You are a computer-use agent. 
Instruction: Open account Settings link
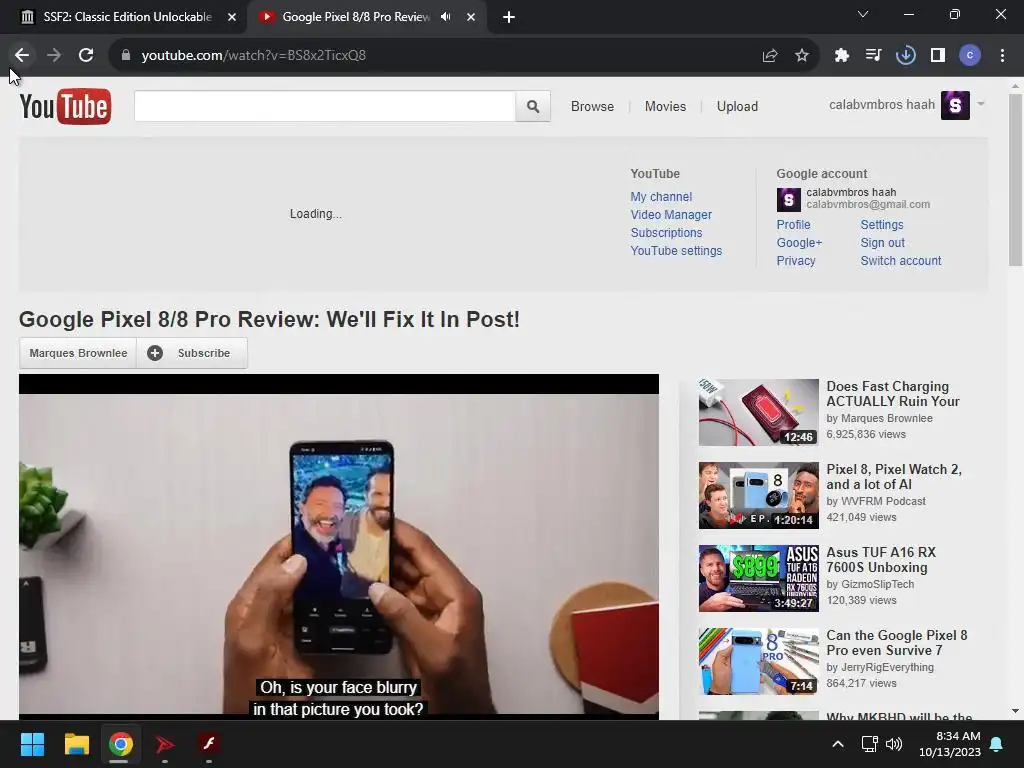click(882, 225)
